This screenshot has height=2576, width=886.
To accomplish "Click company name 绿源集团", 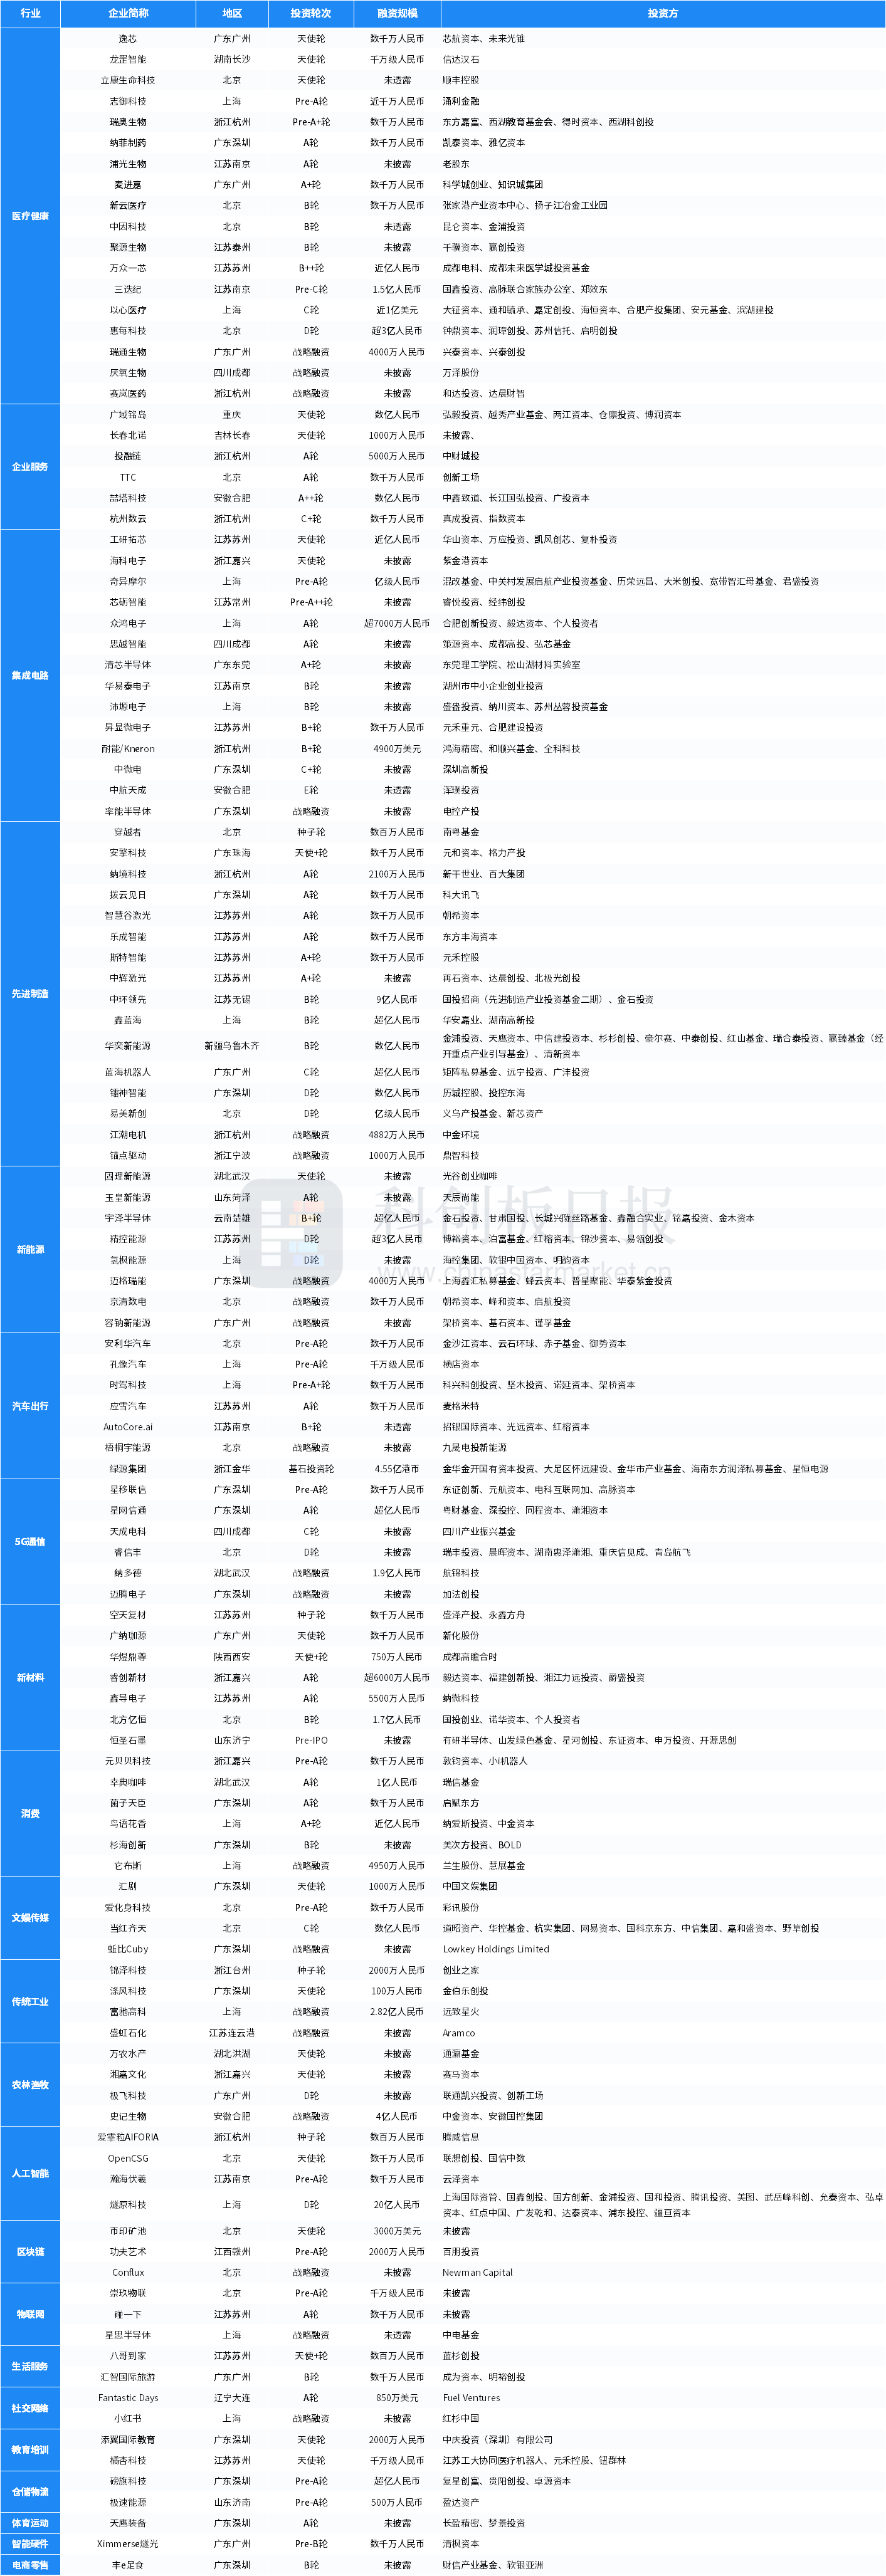I will 128,1469.
